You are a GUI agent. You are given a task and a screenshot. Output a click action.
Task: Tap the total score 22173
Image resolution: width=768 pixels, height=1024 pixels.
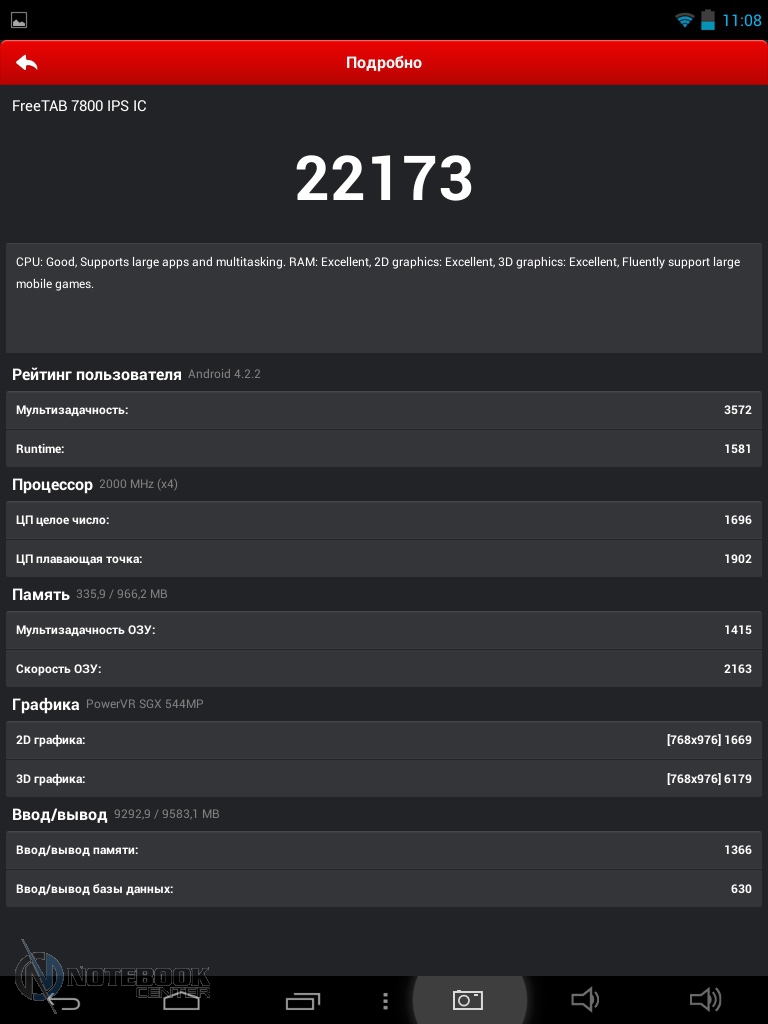(x=384, y=179)
